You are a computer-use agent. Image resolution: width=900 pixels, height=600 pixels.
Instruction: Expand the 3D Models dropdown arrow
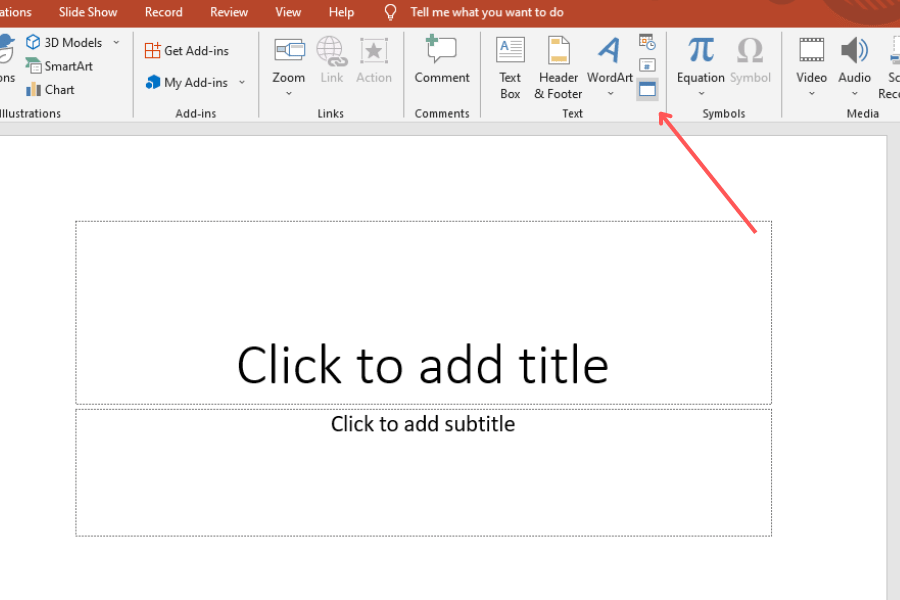[116, 42]
